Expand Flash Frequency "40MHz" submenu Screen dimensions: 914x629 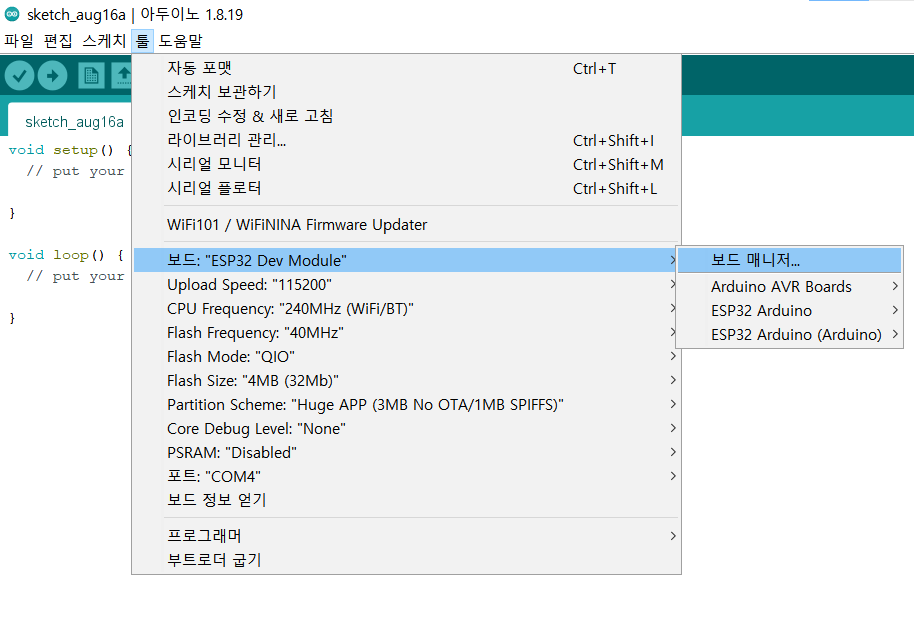tap(407, 332)
